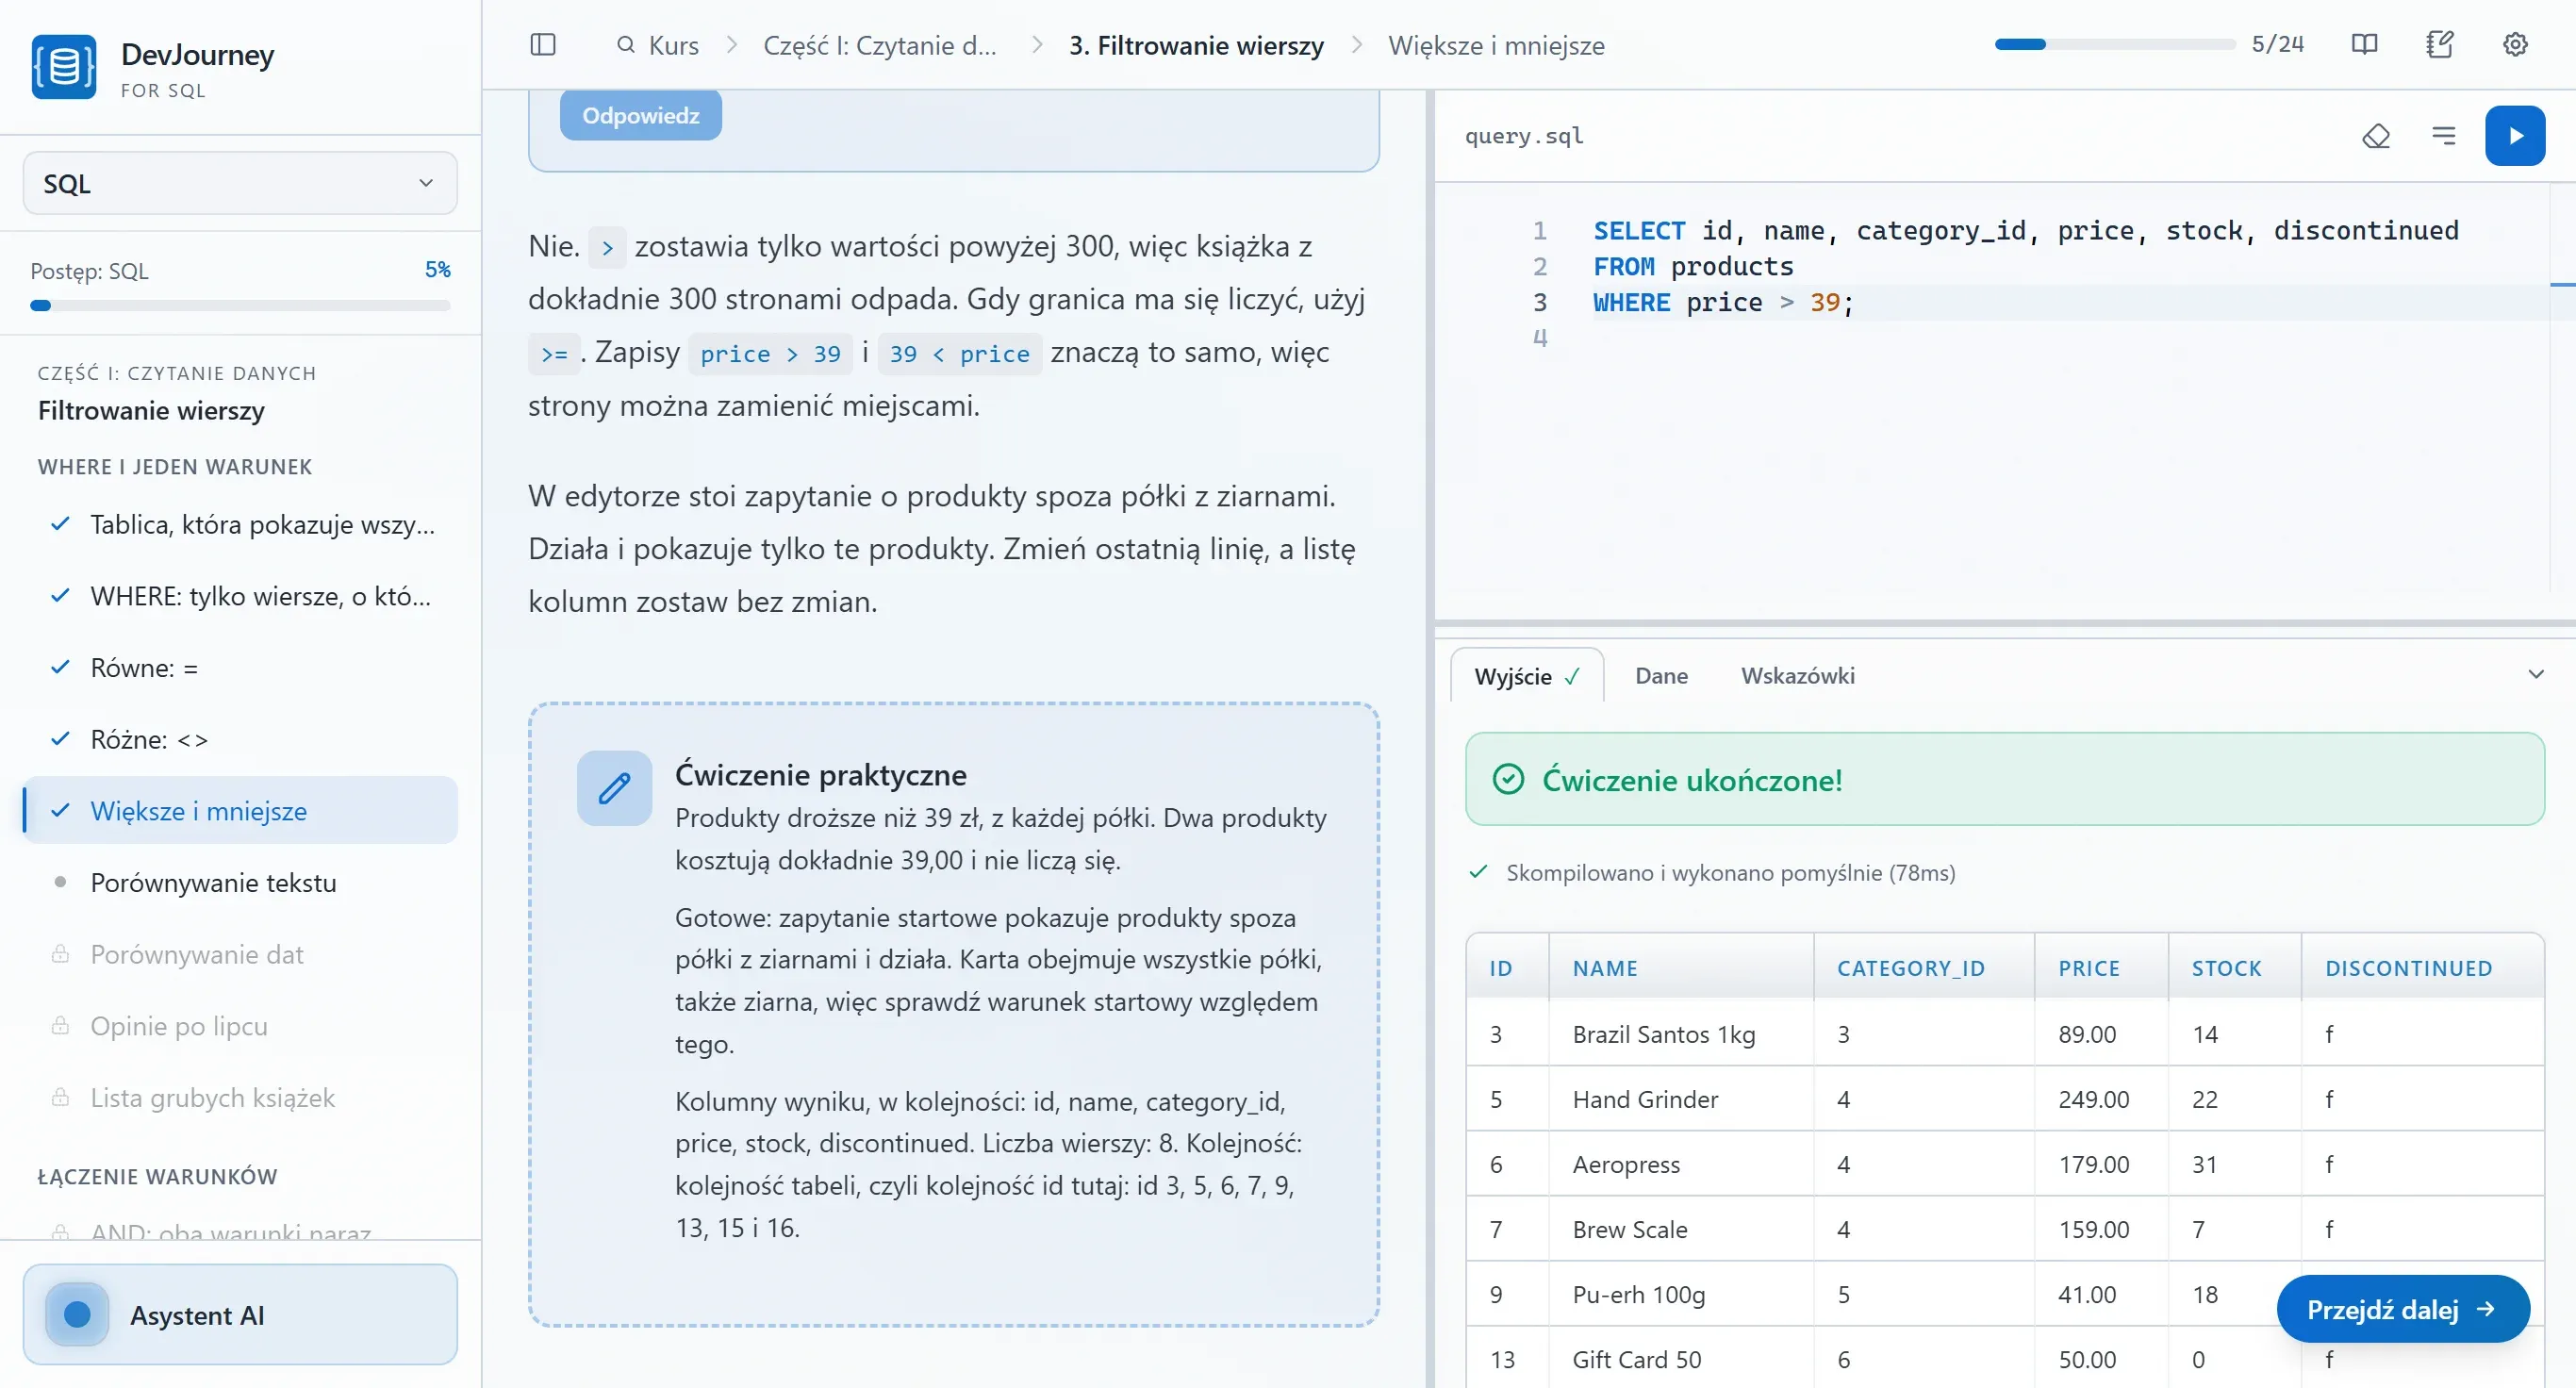Screen dimensions: 2576x1388
Task: Click the checkmark beside Równe: =
Action: pos(60,667)
